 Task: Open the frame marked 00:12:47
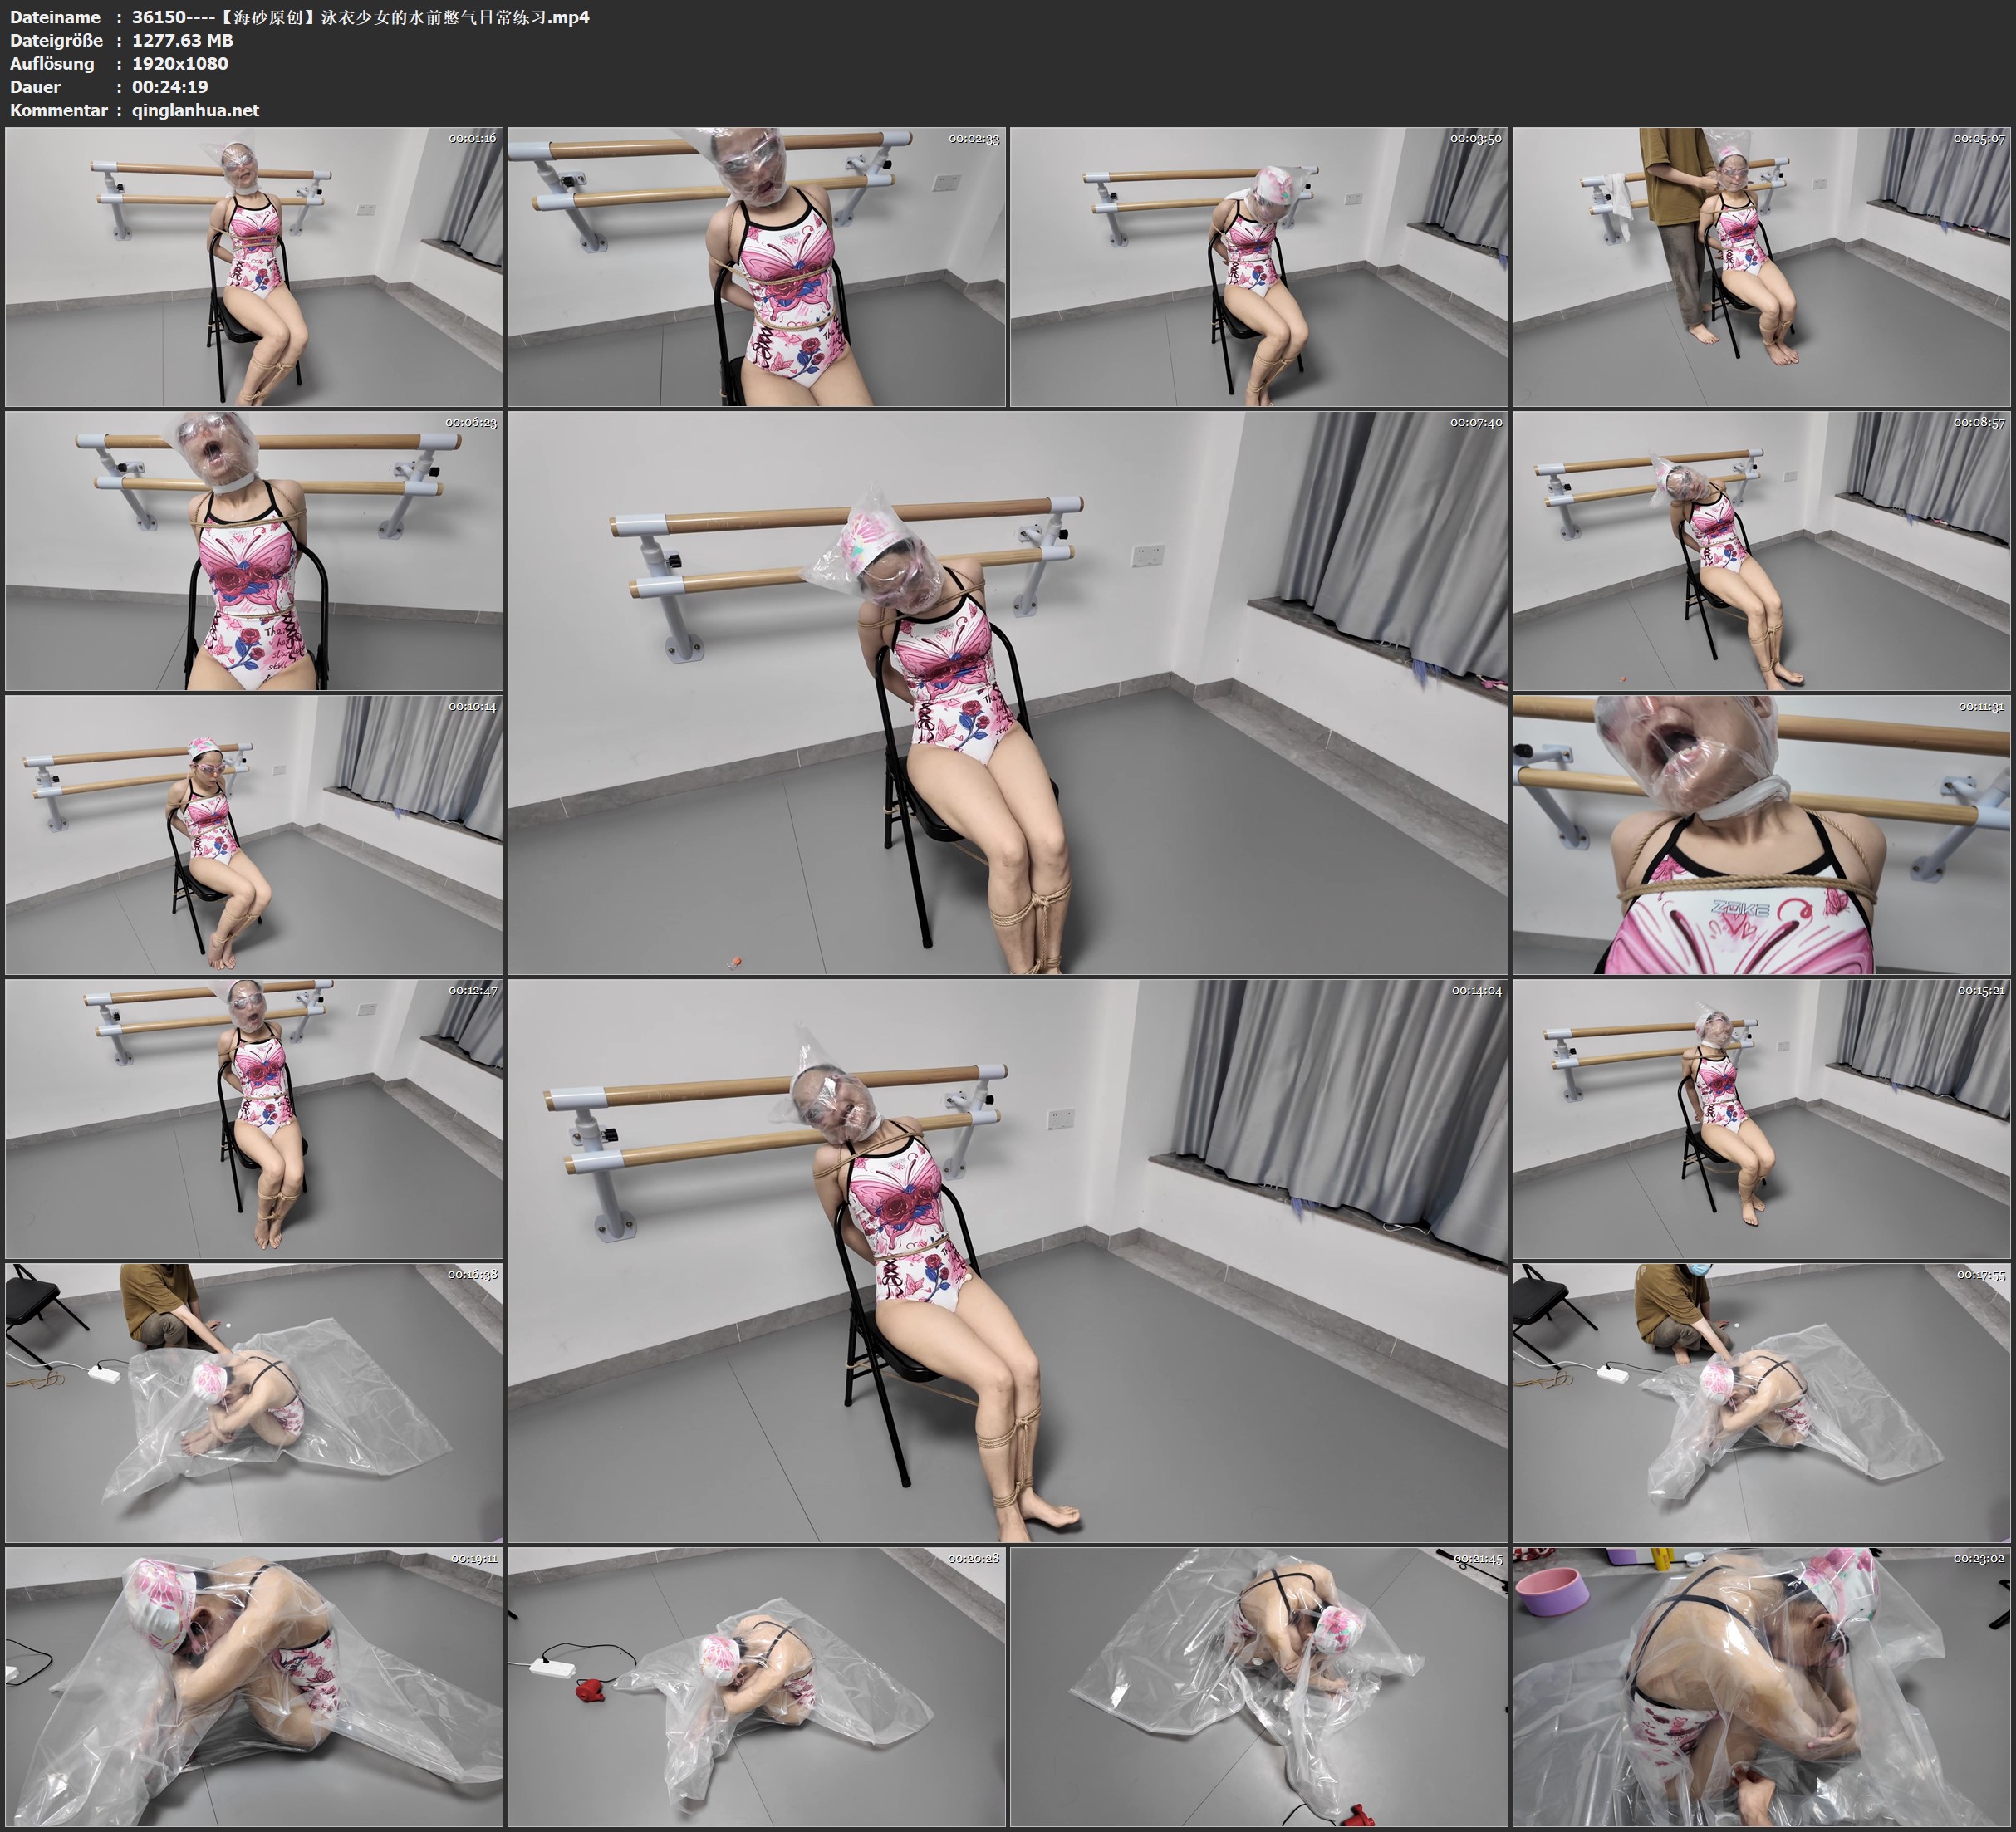pos(254,1118)
